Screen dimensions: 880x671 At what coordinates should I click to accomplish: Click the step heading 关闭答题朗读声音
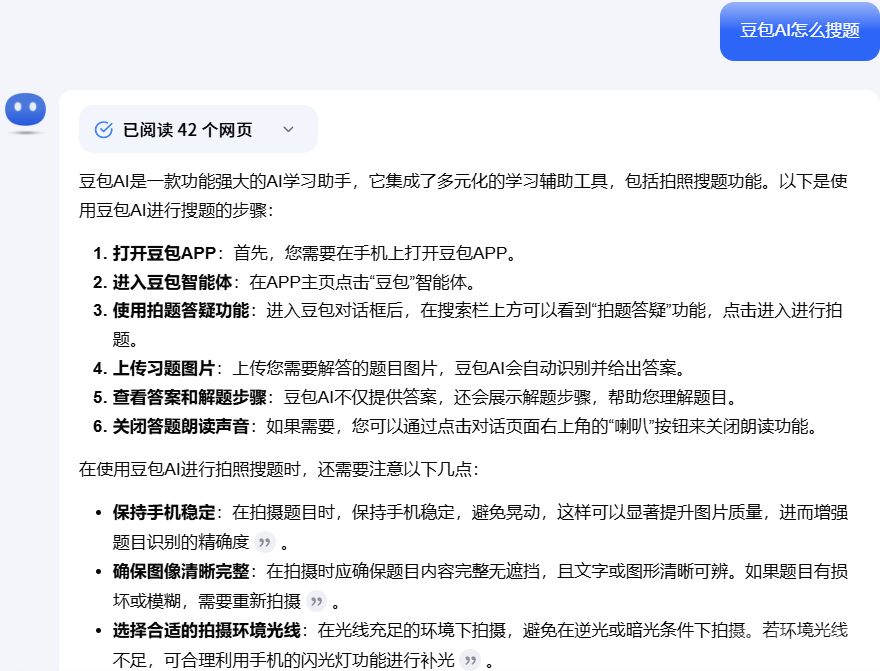tap(181, 426)
